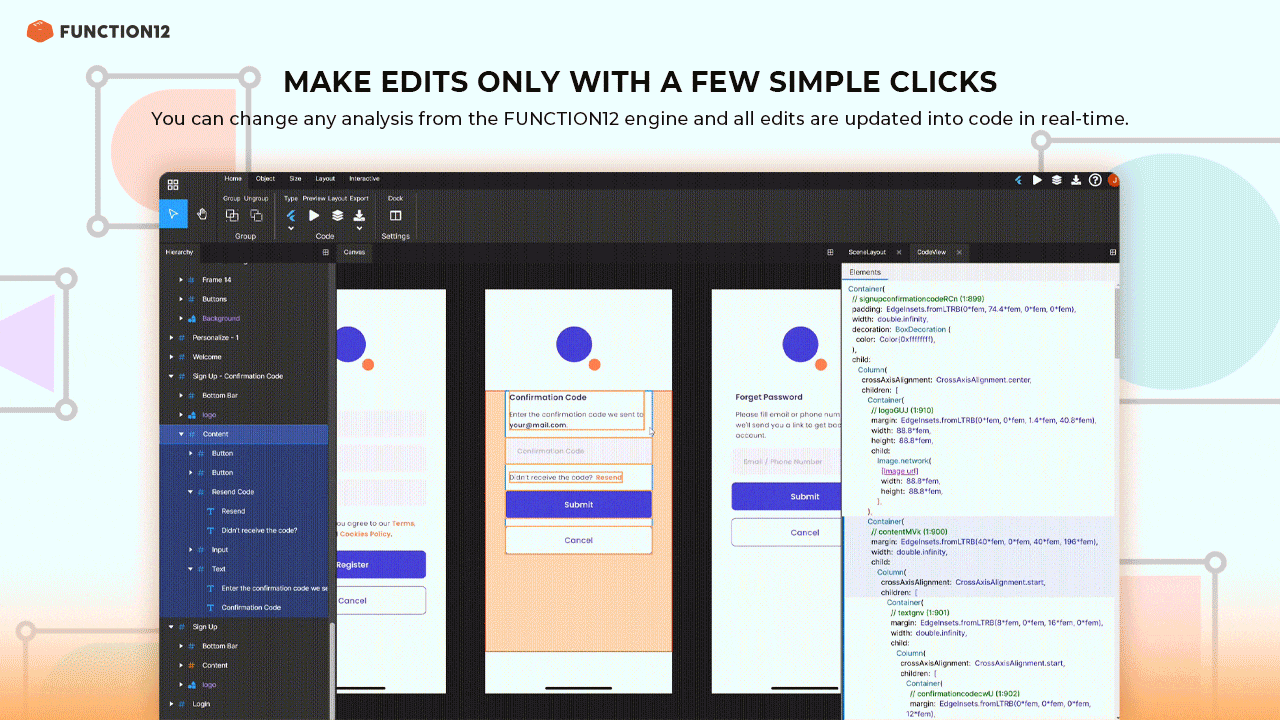
Task: Click the orange Resend link on canvas
Action: 609,478
